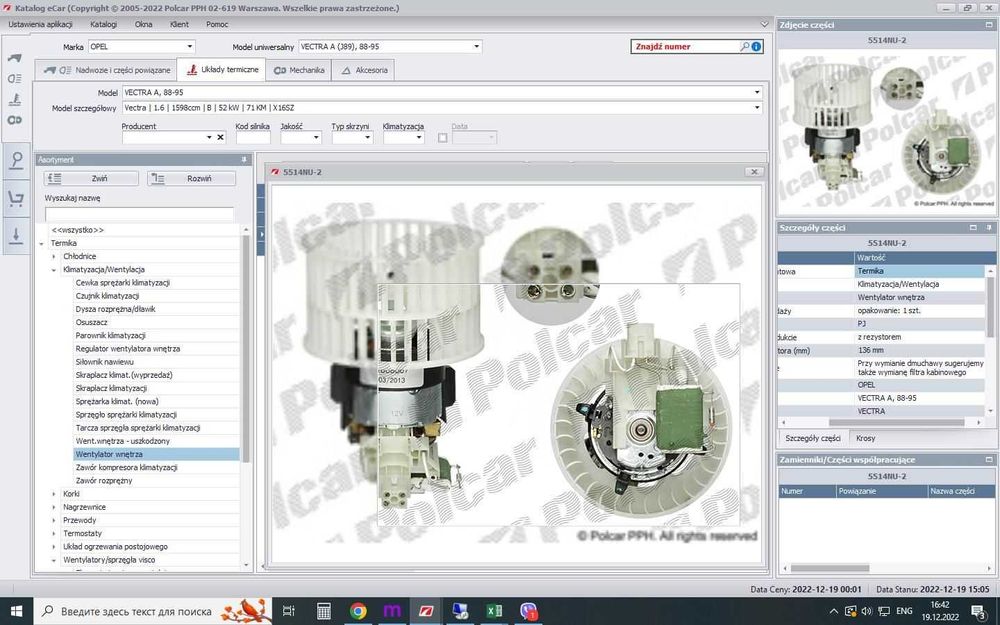Viewport: 1000px width, 625px height.
Task: Expand the Model dropdown list
Action: [757, 92]
